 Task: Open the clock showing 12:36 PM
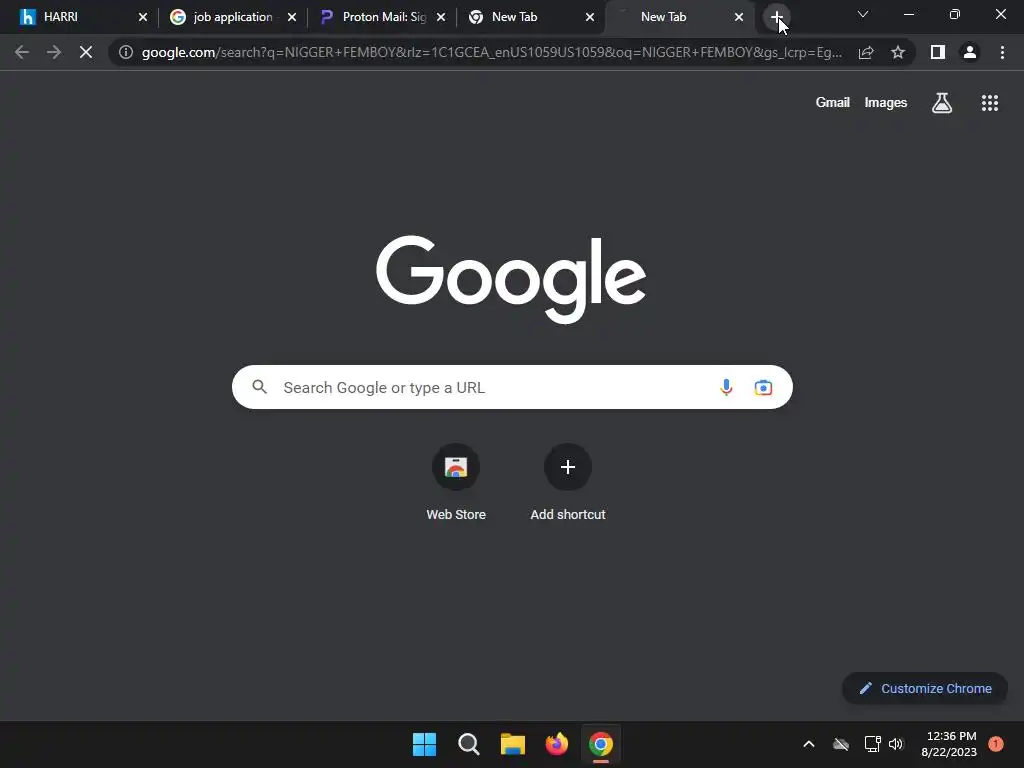tap(949, 744)
